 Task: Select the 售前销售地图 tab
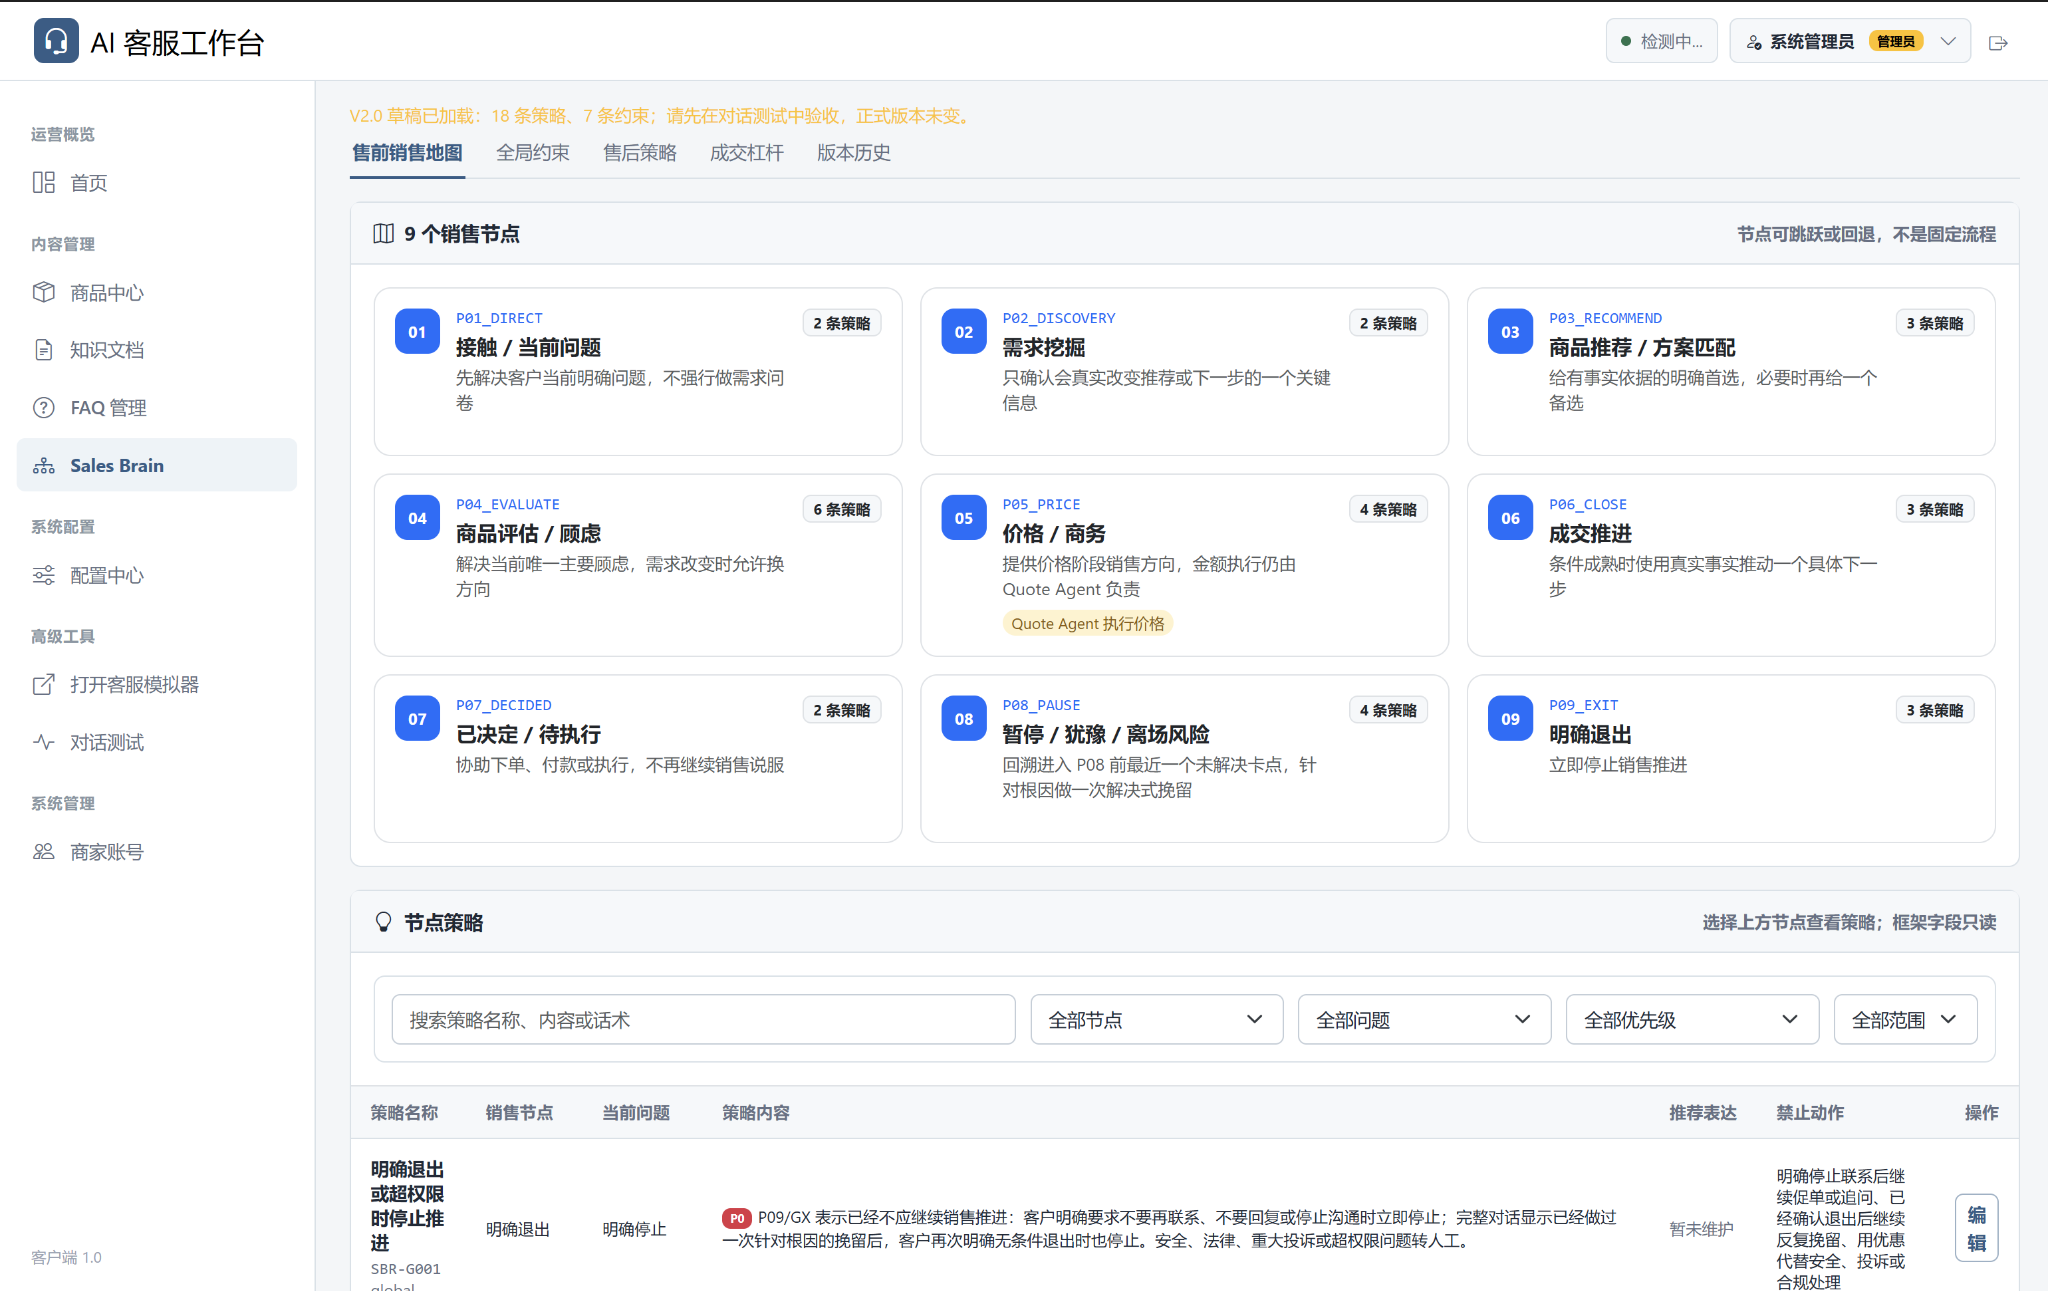point(407,153)
